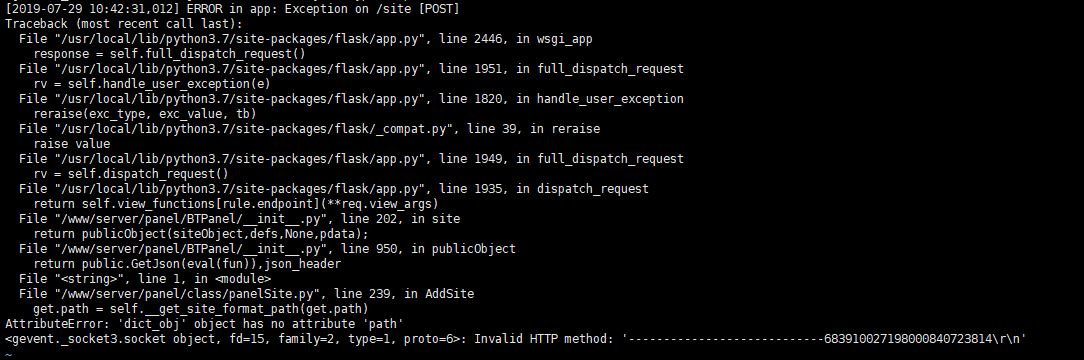This screenshot has width=1084, height=360.
Task: Click the 'reraise(exc_type, exc_value, tb)' line
Action: [x=144, y=113]
